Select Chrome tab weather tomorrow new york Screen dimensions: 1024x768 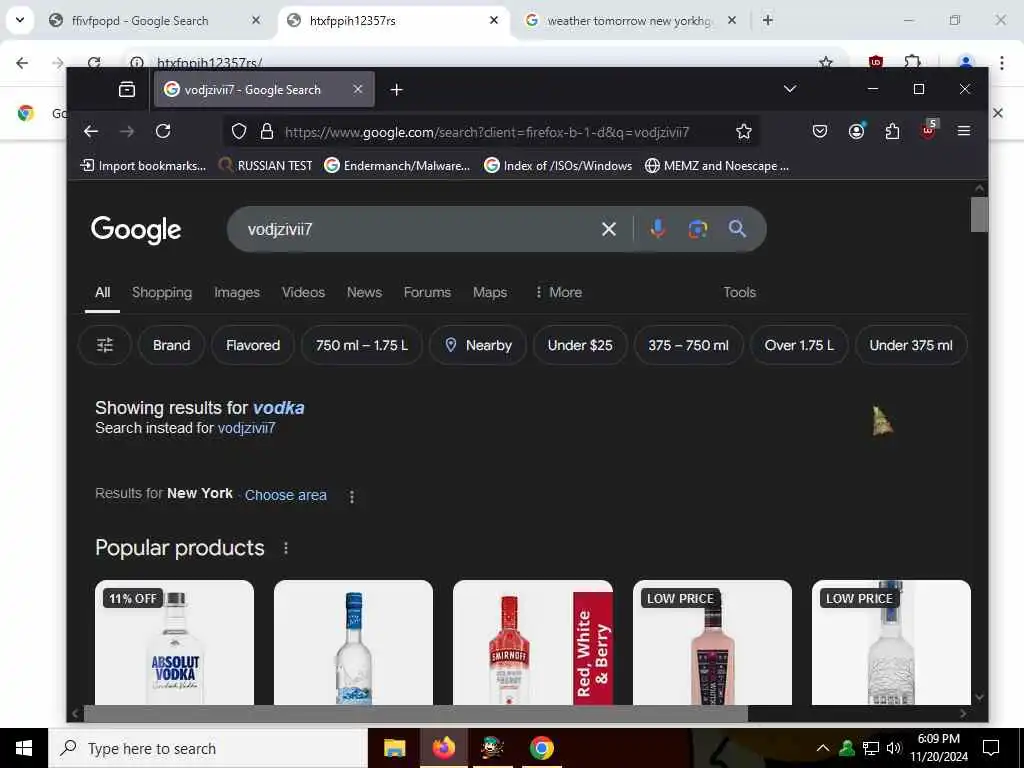pos(632,21)
